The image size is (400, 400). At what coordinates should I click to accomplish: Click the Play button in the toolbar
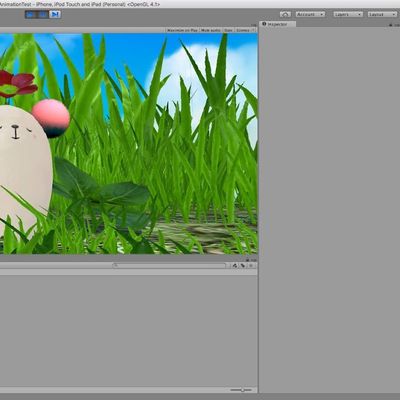click(x=30, y=14)
